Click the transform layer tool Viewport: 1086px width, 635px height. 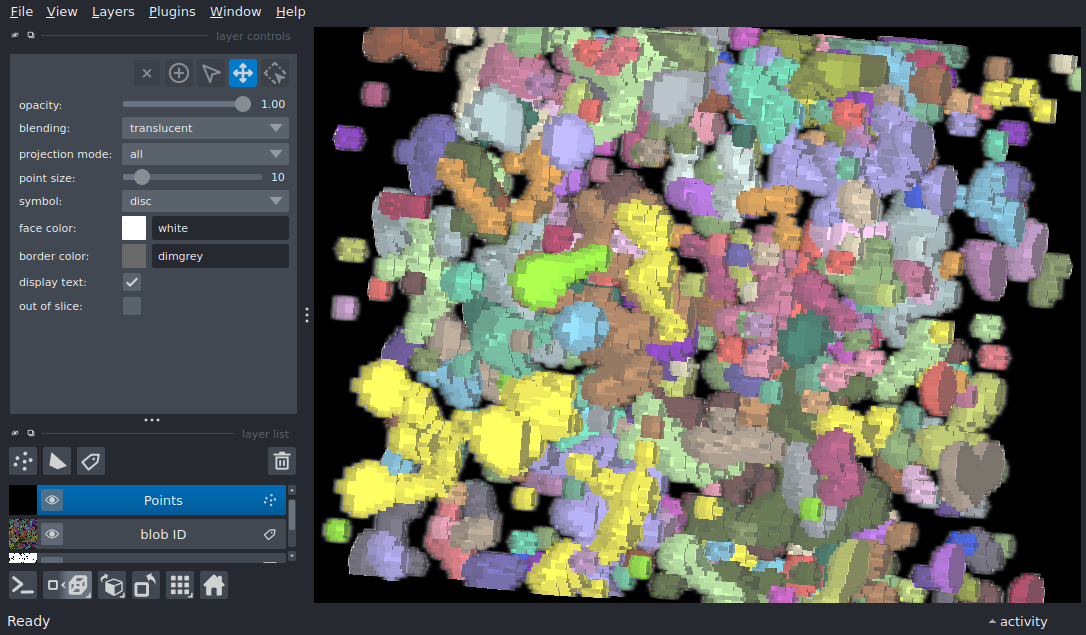275,73
